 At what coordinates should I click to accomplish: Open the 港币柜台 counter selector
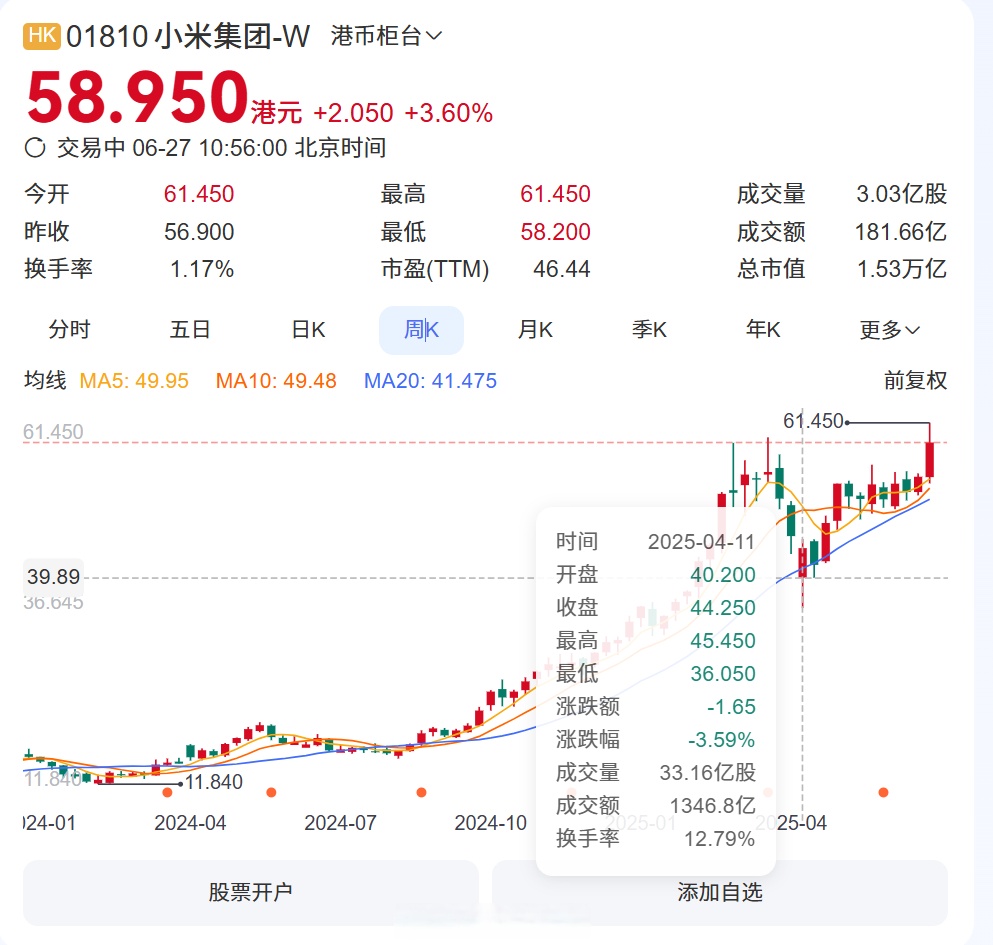(x=384, y=35)
